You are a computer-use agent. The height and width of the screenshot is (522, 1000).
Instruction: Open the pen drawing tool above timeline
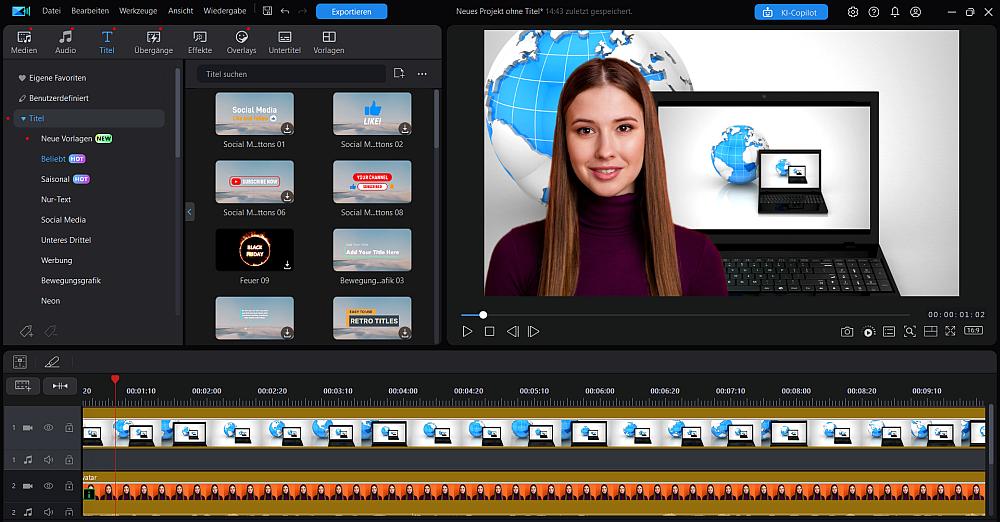click(x=52, y=362)
